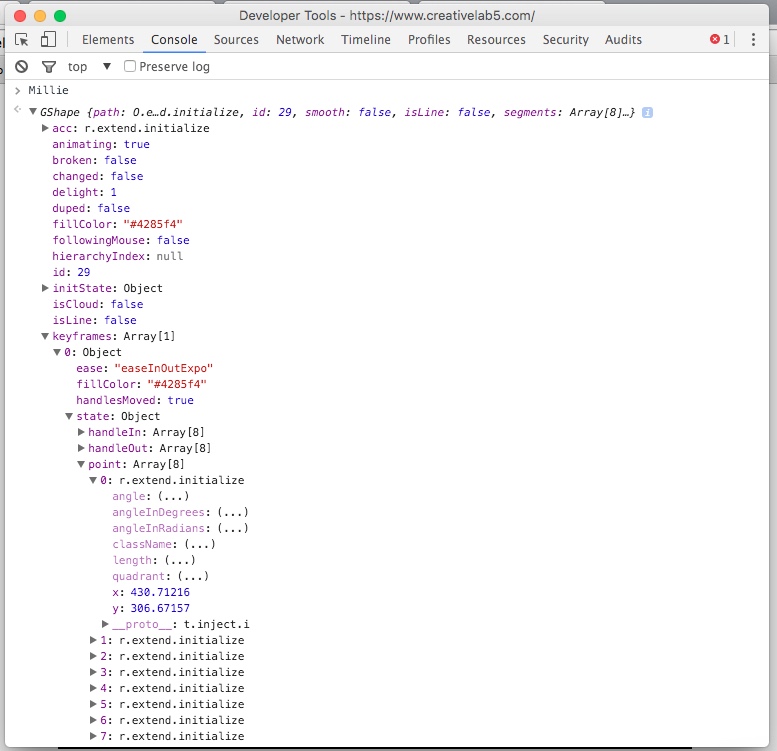Expand point 4: r.extend.initialize
Image resolution: width=777 pixels, height=751 pixels.
(x=93, y=688)
